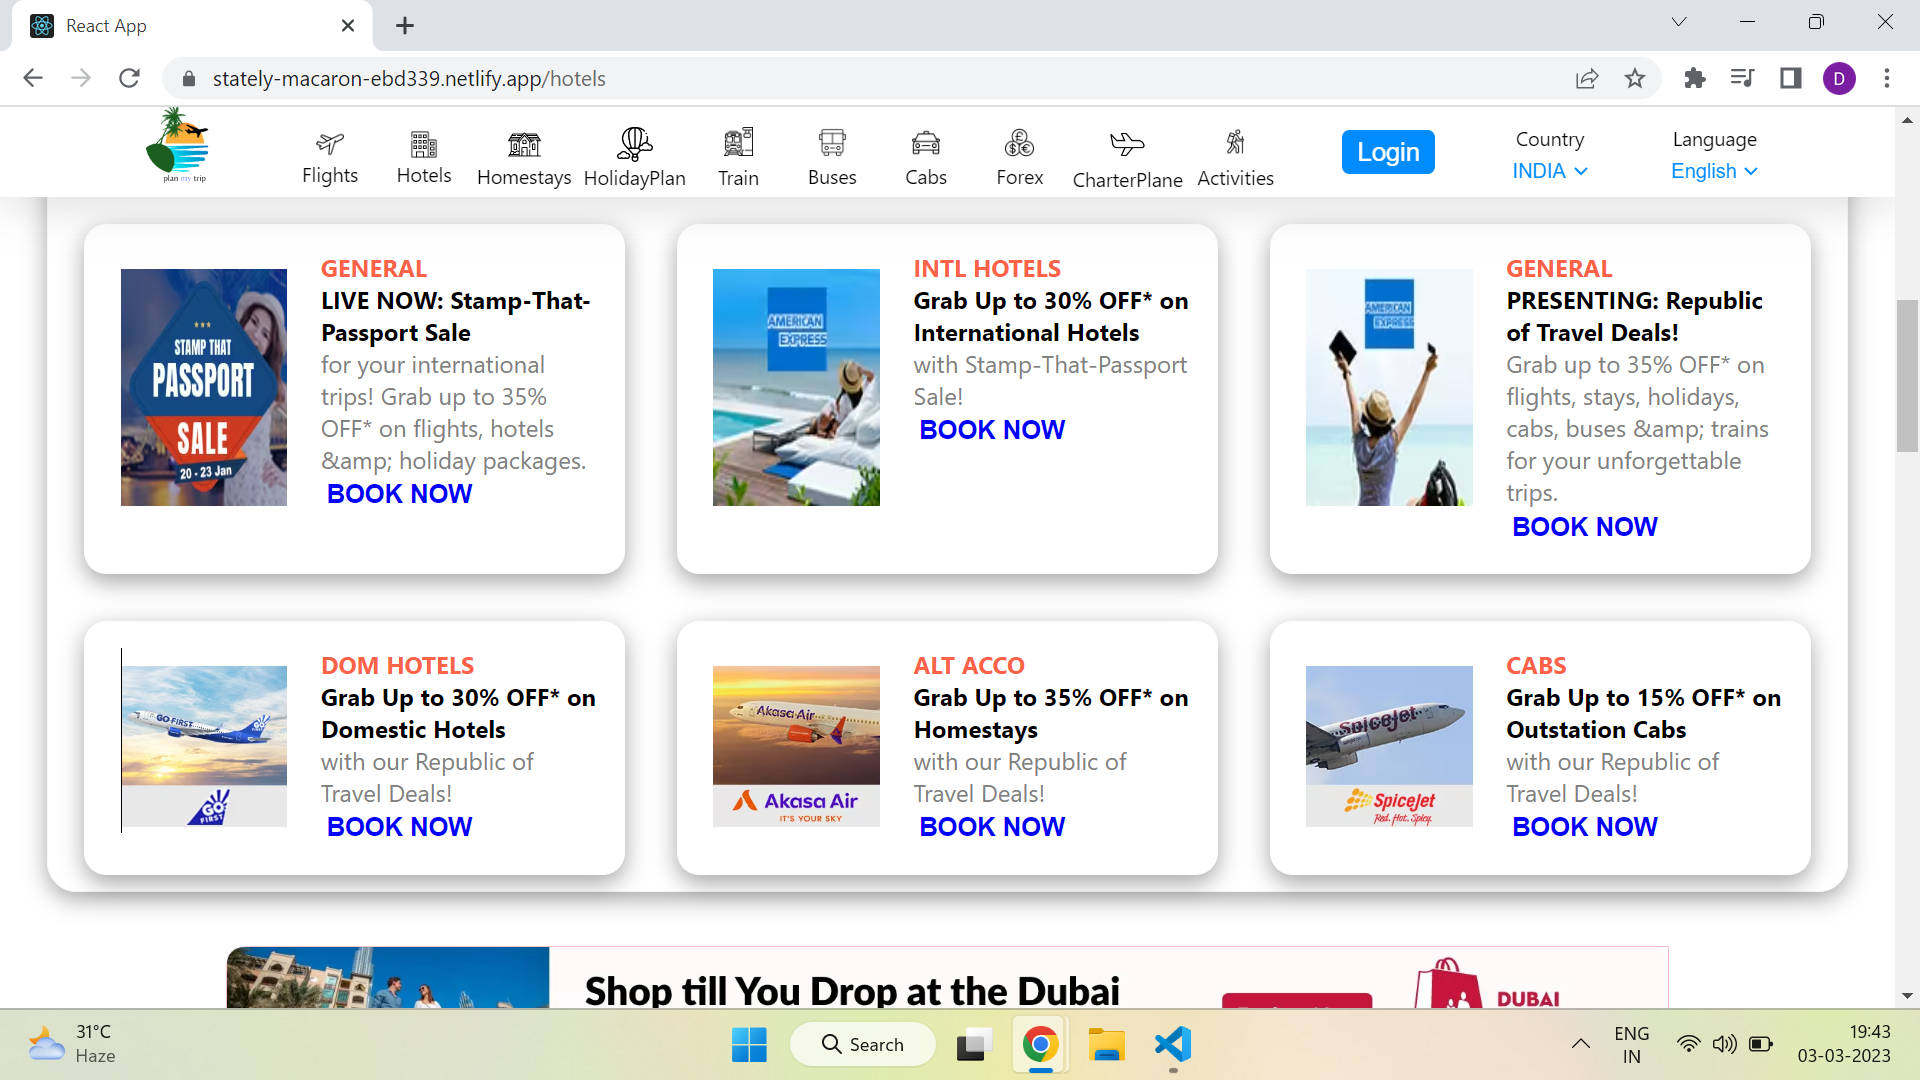Open the INDIA country dropdown

pos(1548,171)
